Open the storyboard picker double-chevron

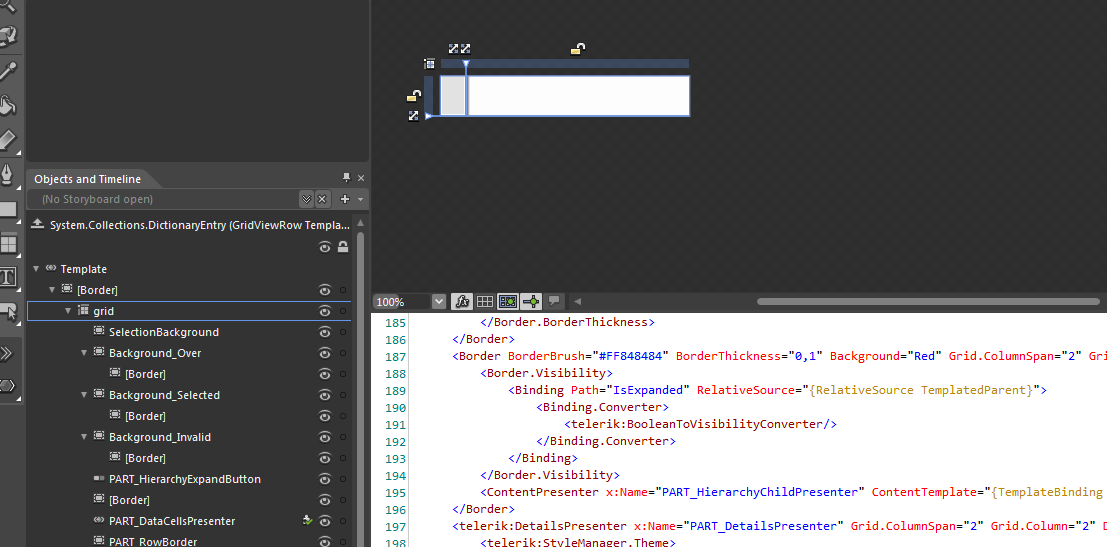306,199
